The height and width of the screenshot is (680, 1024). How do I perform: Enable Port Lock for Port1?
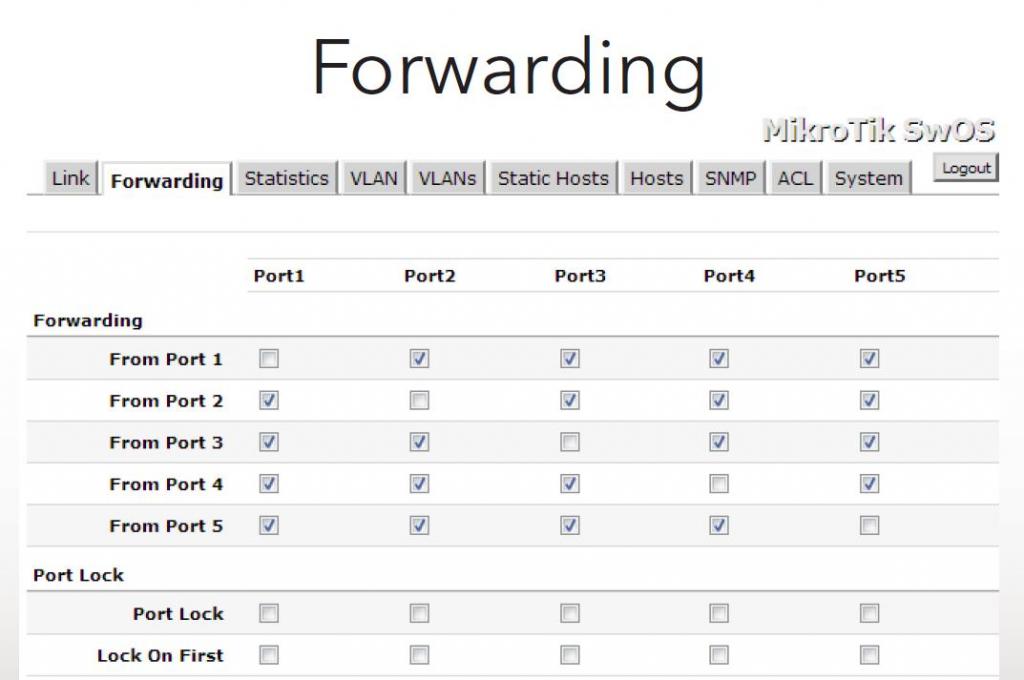point(269,613)
